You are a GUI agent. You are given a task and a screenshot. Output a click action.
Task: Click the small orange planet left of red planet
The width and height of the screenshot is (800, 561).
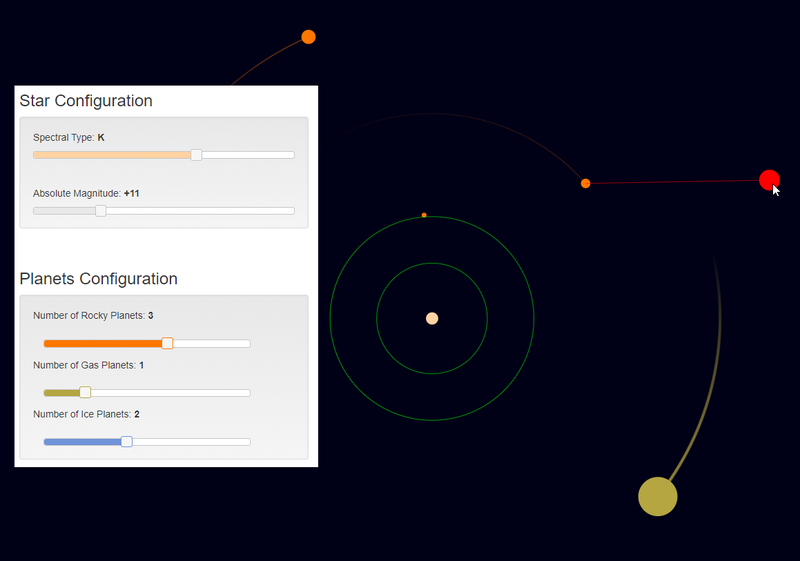585,183
